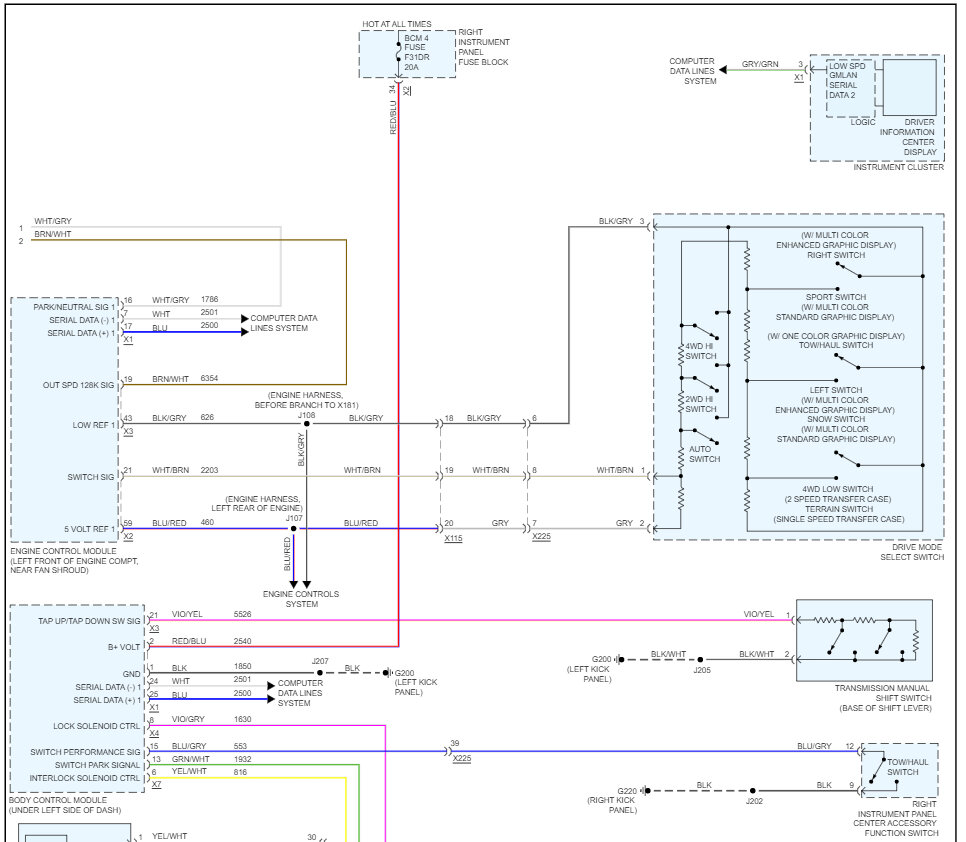Select the "SWITCH SIG" pin label
This screenshot has width=966, height=842.
91,477
